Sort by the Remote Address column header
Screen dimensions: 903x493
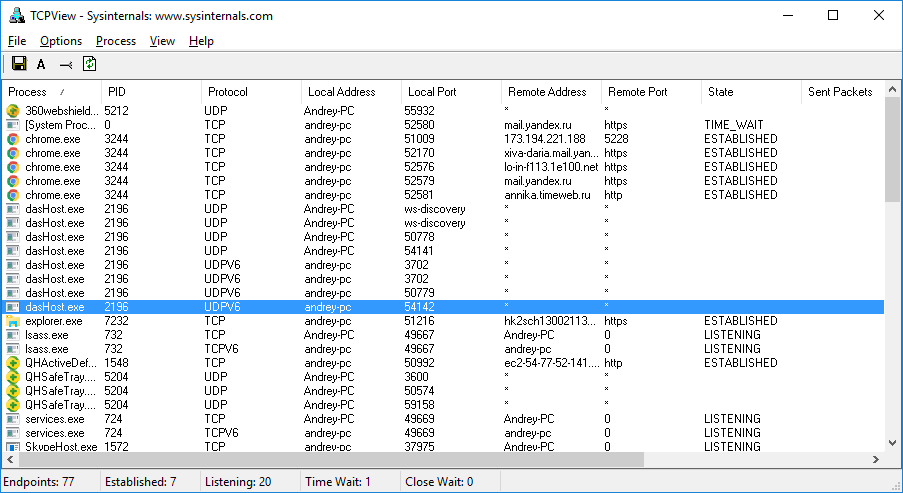click(x=550, y=92)
